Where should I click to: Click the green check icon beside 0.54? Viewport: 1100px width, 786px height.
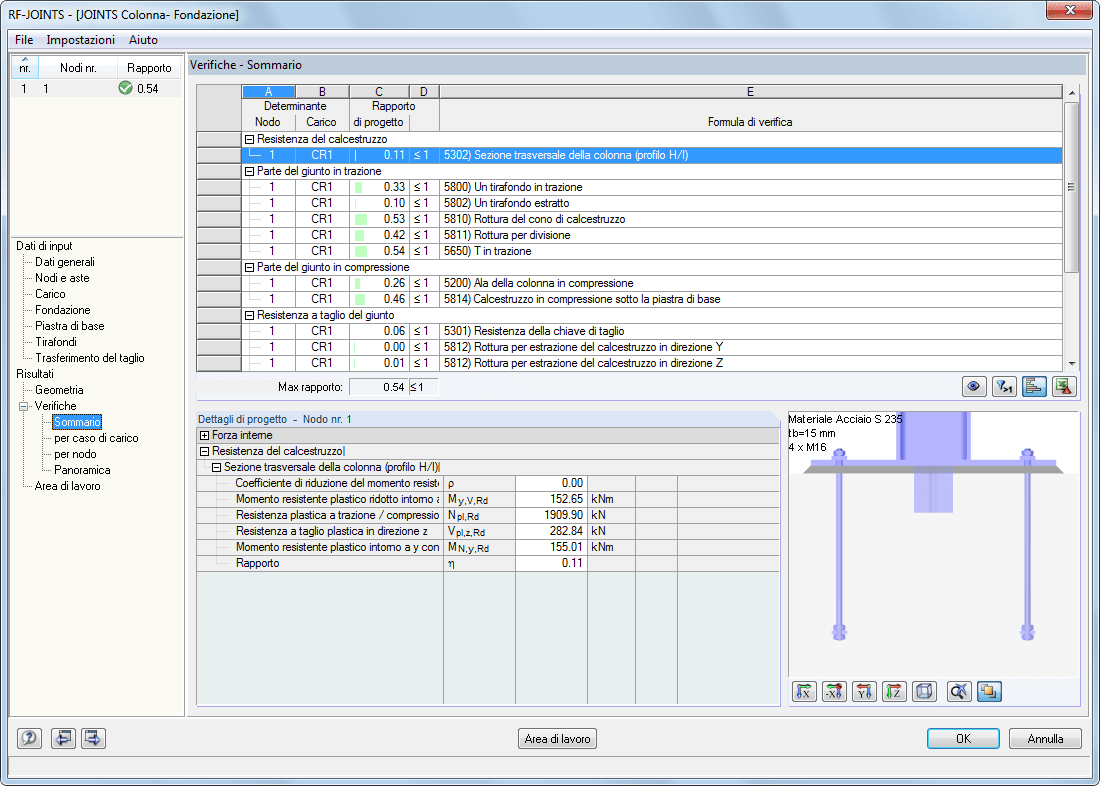coord(126,88)
